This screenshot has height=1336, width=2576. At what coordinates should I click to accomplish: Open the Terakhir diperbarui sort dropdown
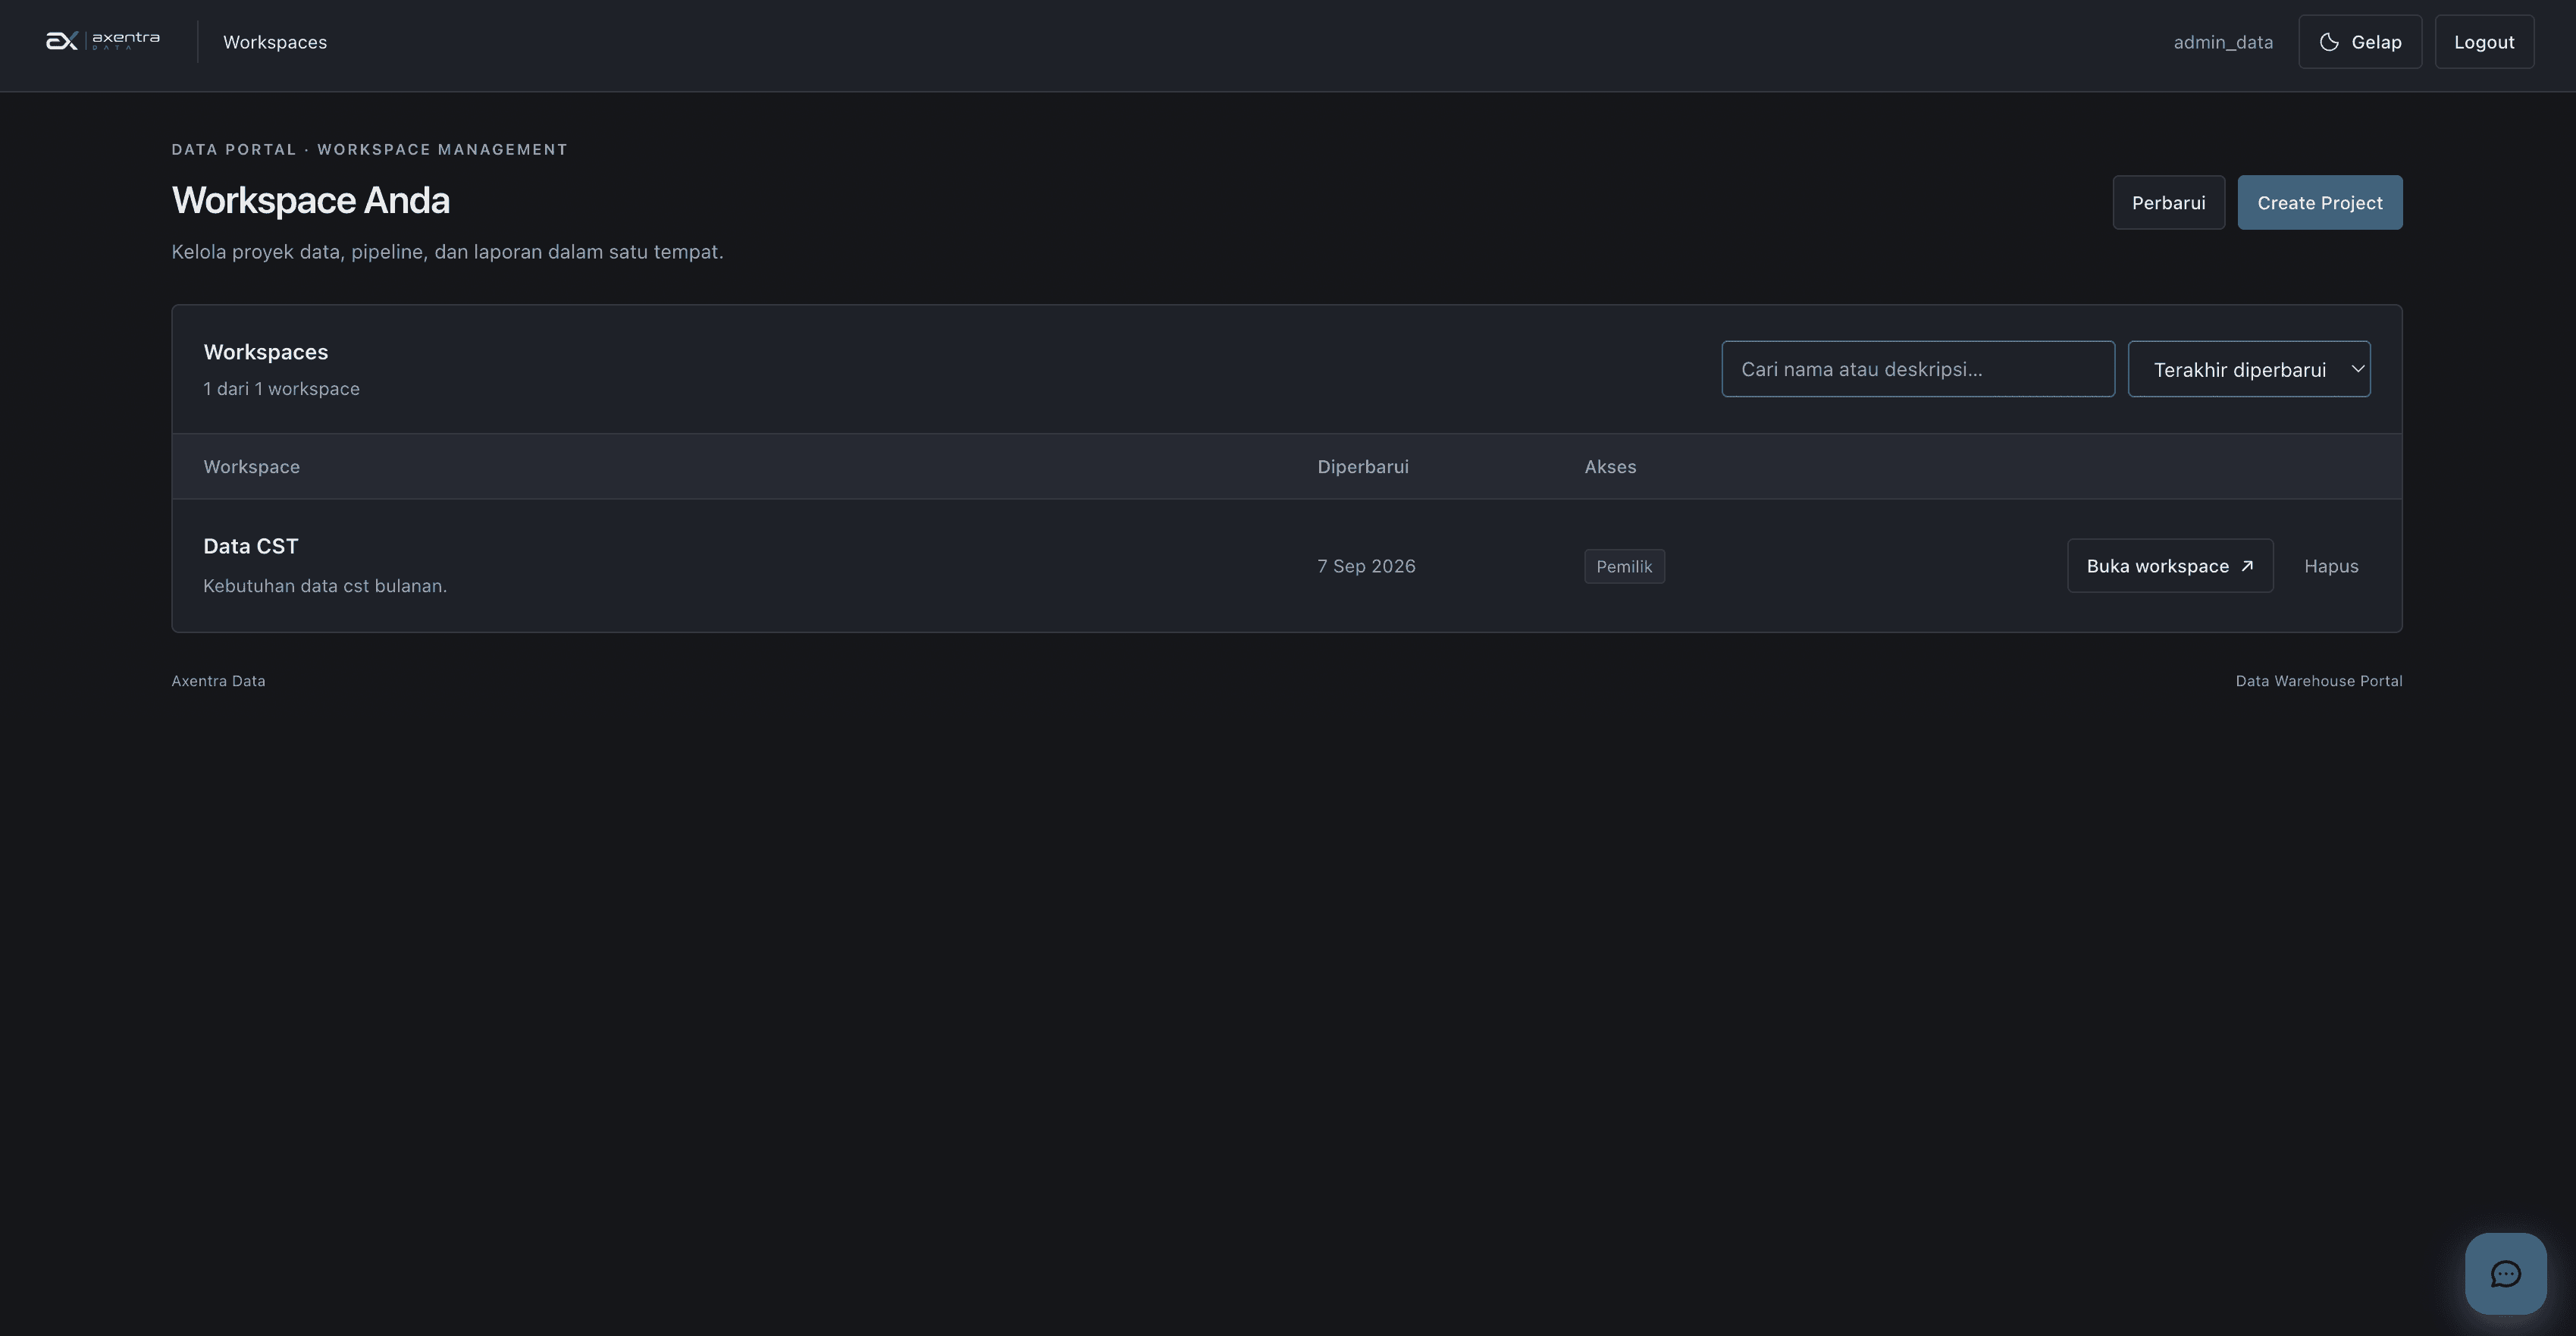(x=2249, y=369)
